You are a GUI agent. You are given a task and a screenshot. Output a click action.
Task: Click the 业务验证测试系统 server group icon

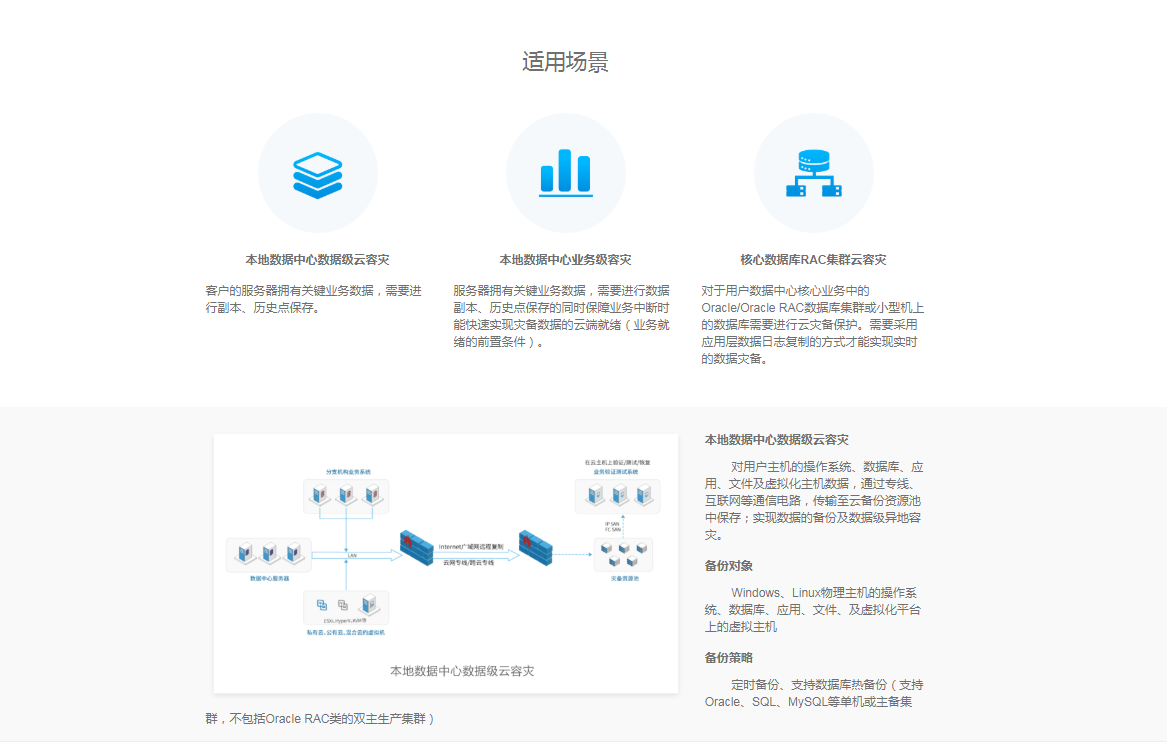point(618,494)
